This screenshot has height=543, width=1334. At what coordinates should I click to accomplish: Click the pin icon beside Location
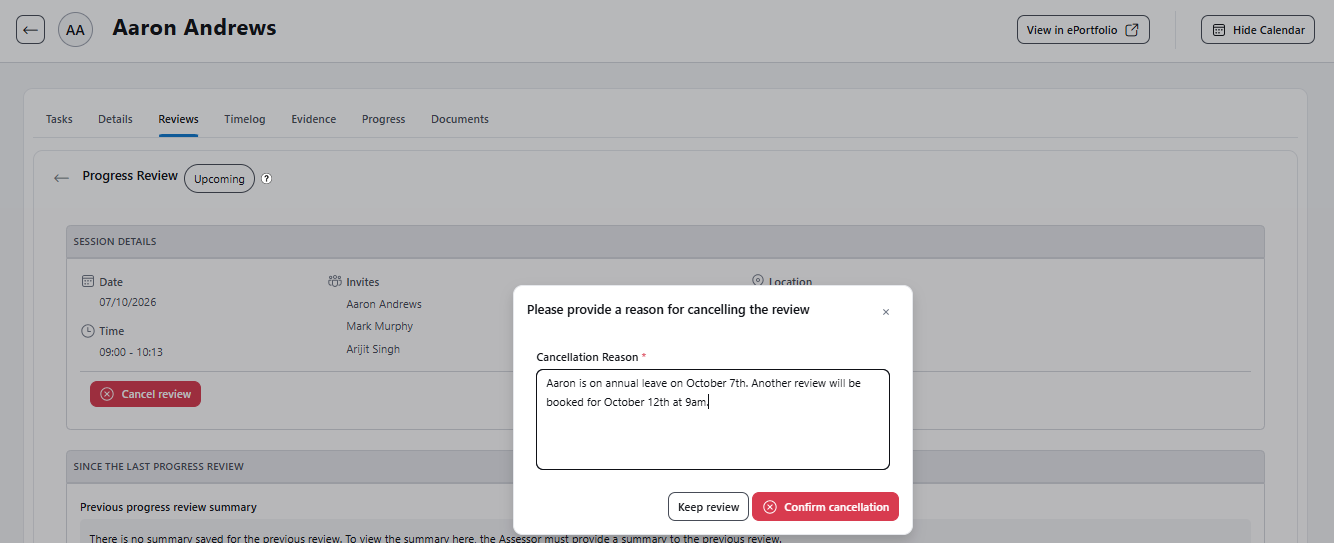pyautogui.click(x=758, y=282)
